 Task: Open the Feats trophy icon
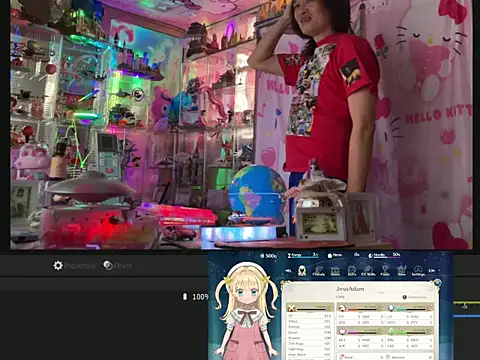pos(385,271)
